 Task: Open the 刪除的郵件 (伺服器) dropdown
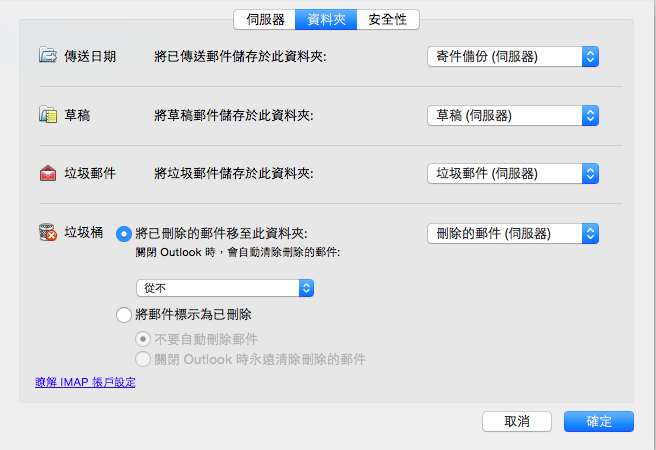click(513, 233)
